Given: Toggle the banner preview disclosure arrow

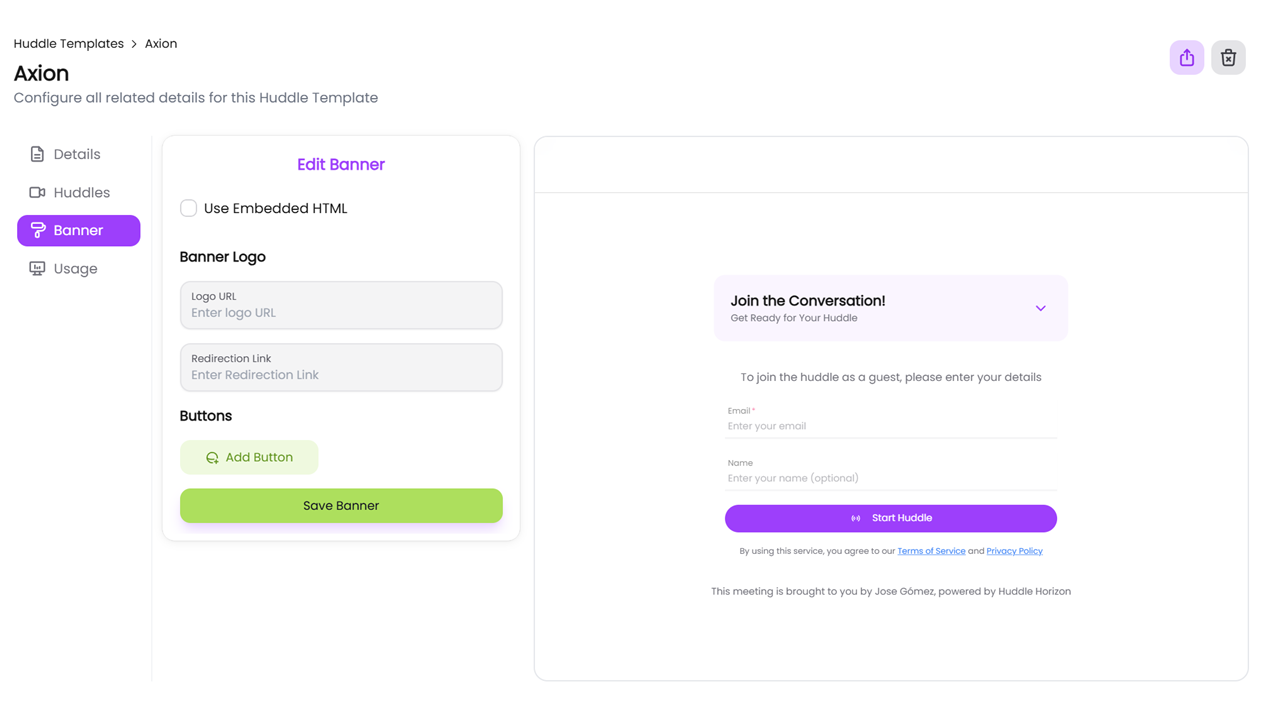Looking at the screenshot, I should tap(1040, 308).
